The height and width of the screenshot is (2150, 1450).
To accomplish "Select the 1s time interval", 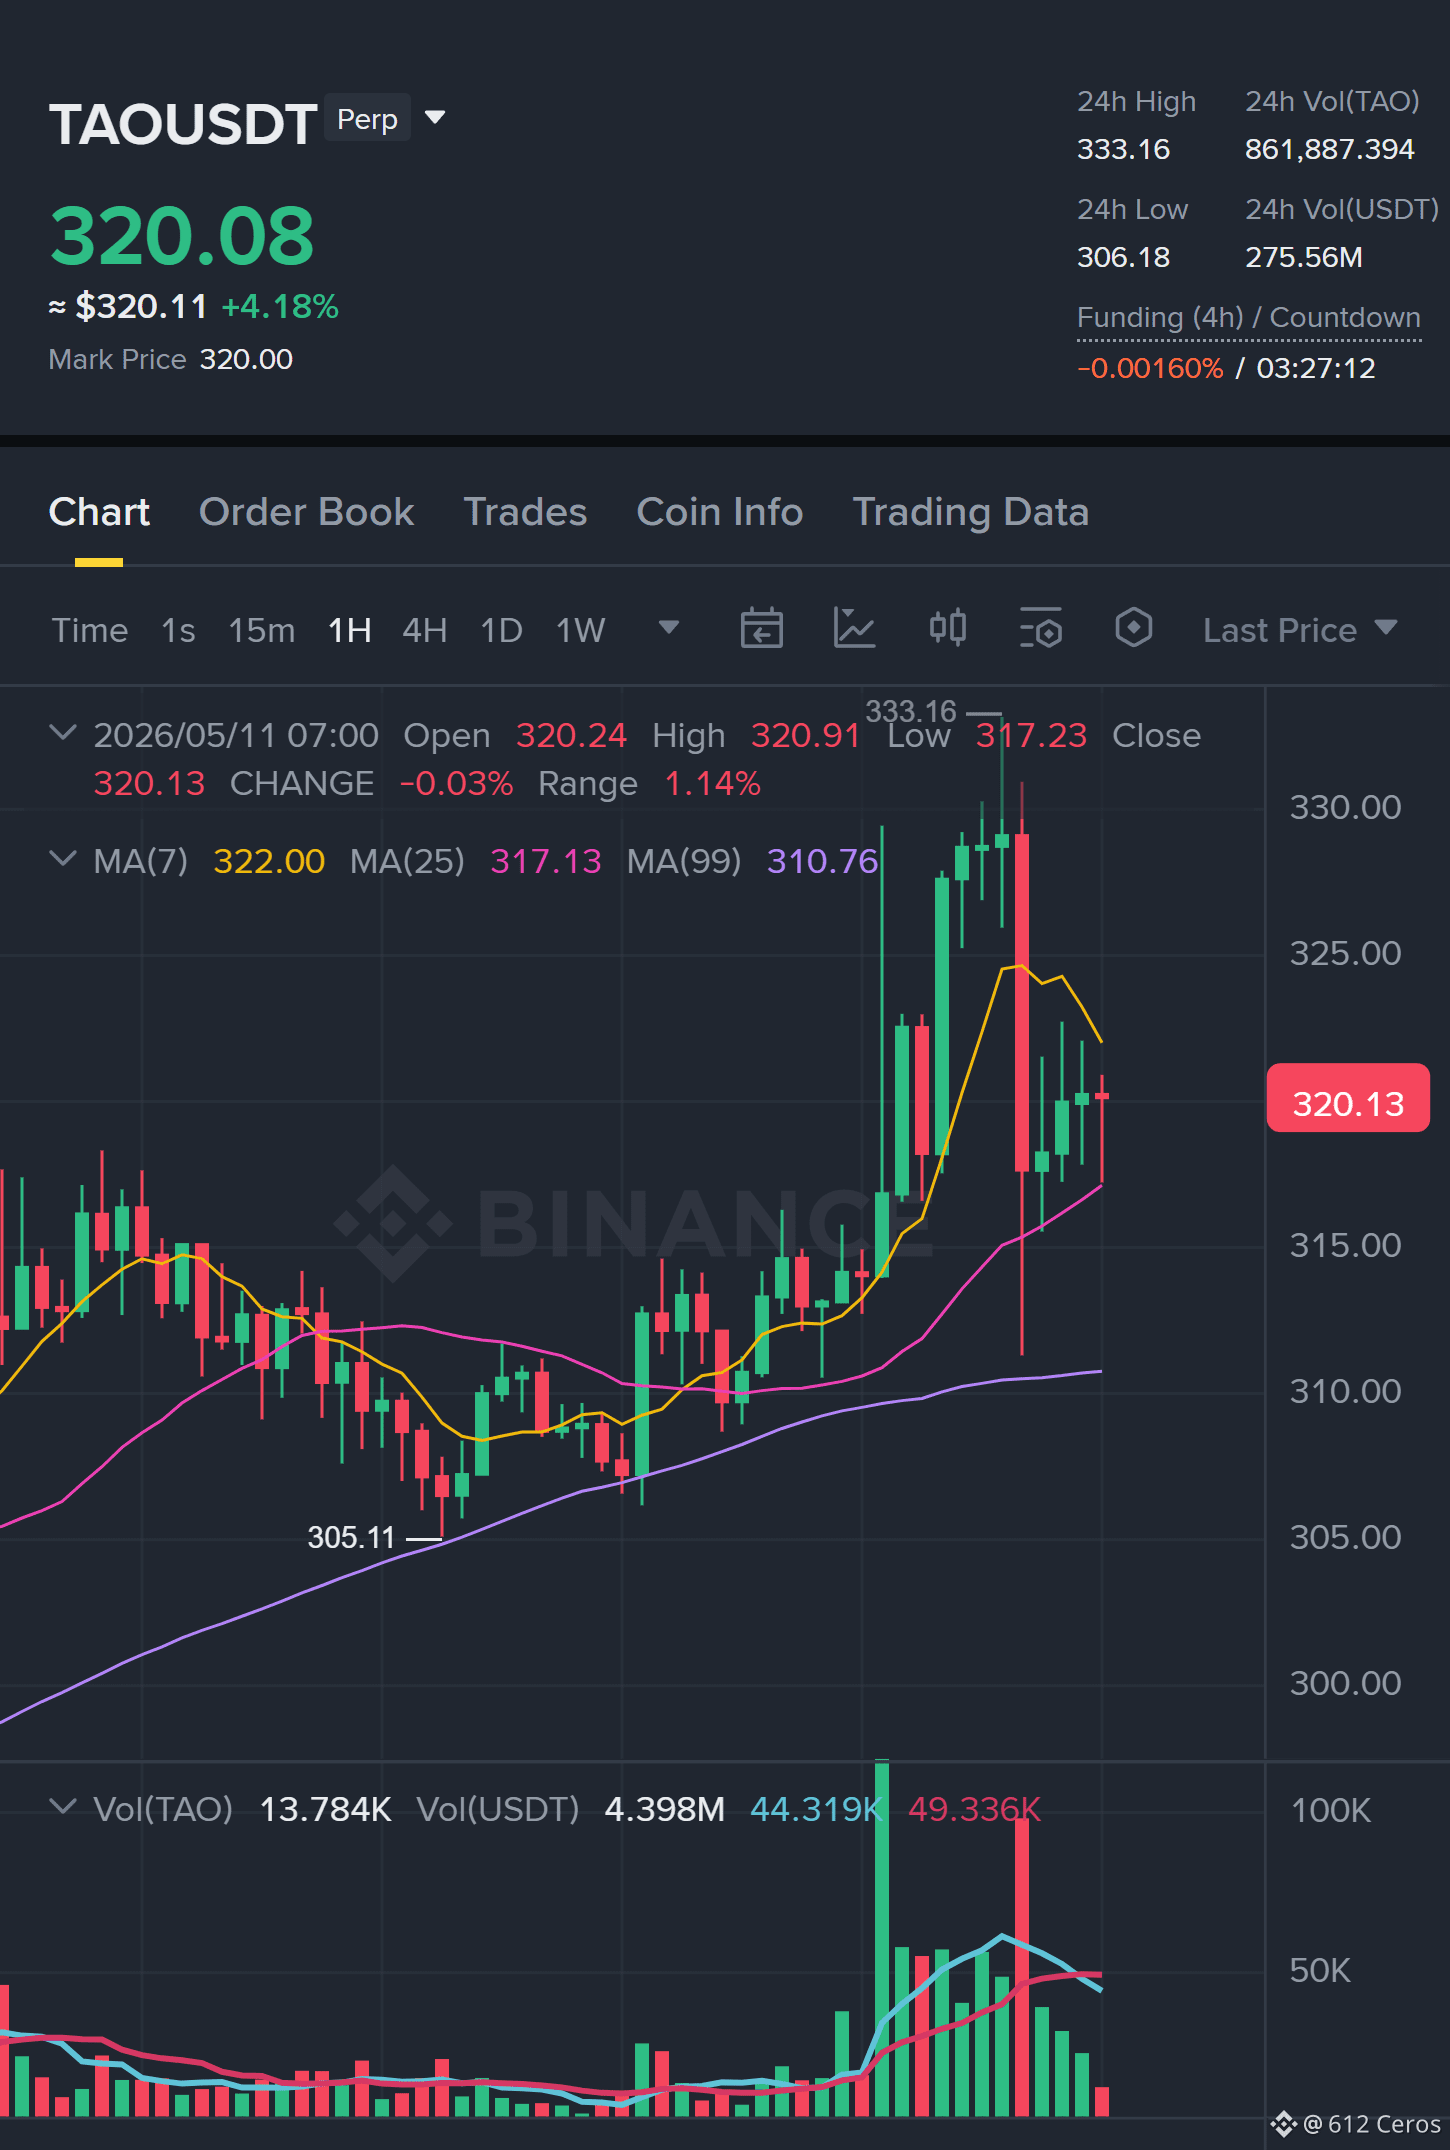I will pyautogui.click(x=178, y=631).
